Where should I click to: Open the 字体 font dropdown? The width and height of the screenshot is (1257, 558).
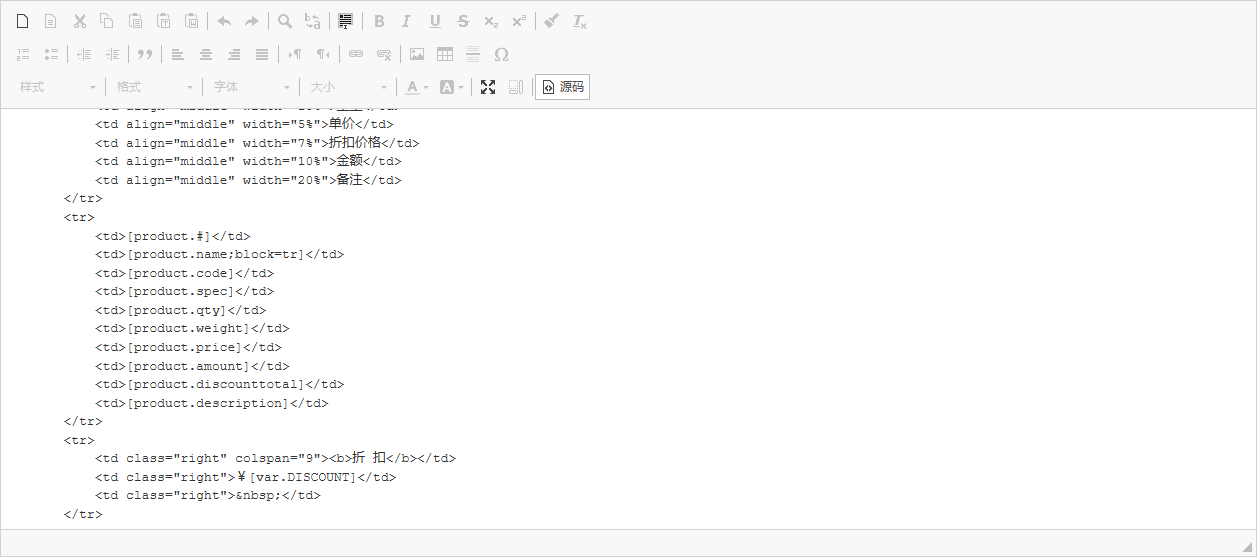point(252,87)
